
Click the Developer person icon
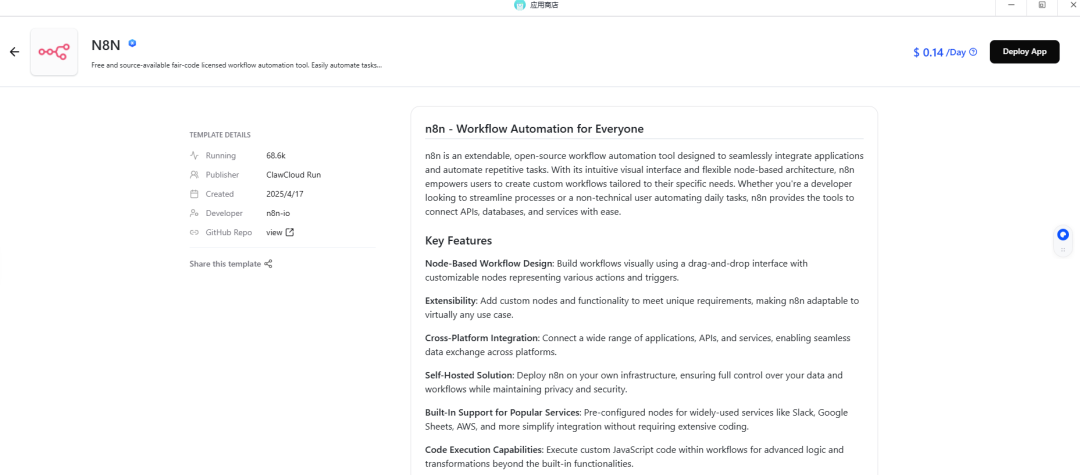pyautogui.click(x=194, y=213)
